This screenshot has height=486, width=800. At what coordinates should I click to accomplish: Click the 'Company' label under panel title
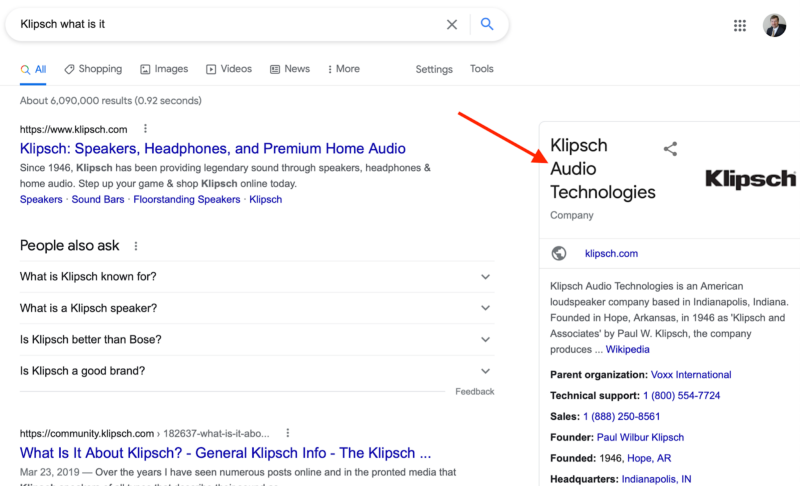coord(571,215)
